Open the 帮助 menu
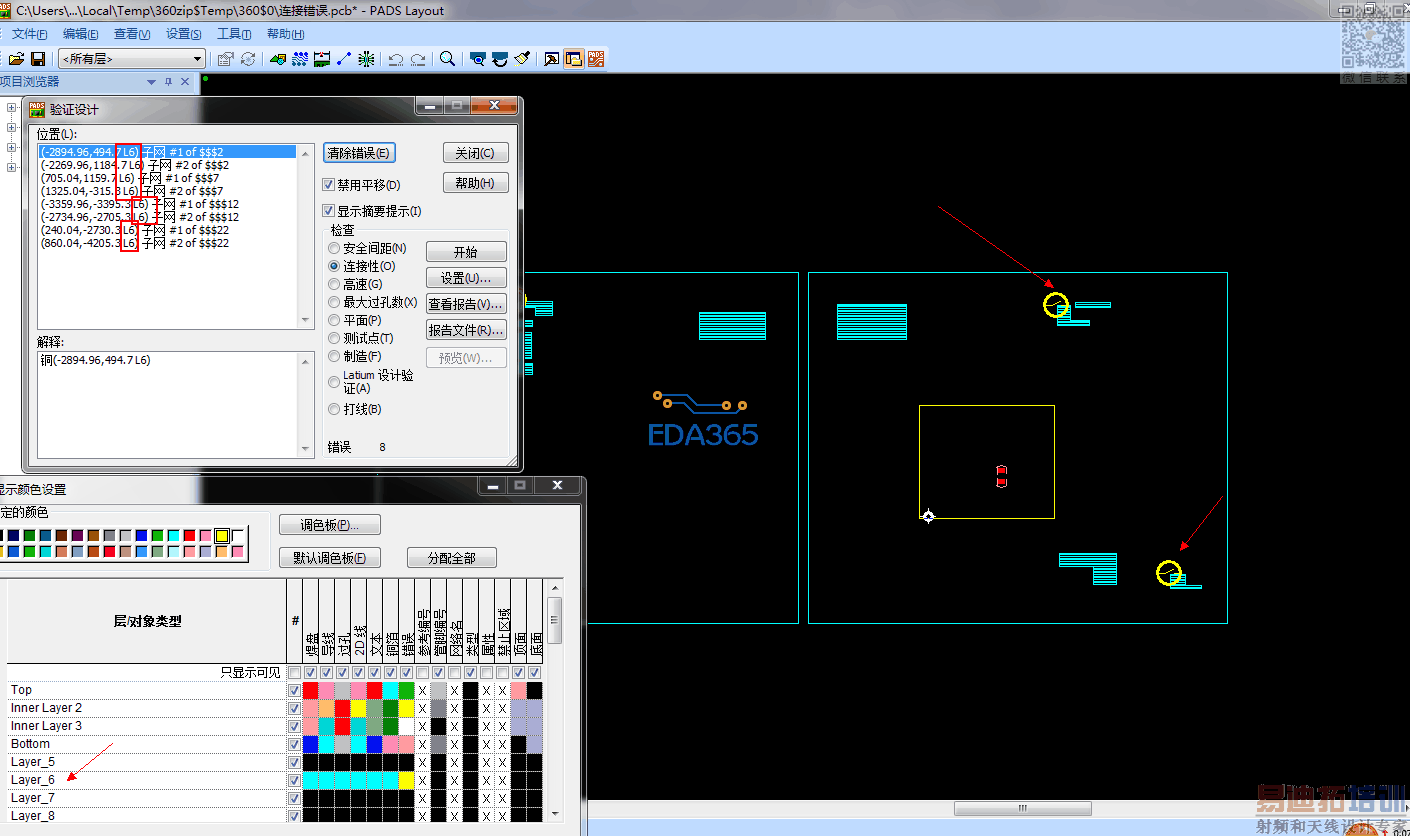This screenshot has height=836, width=1410. click(x=285, y=34)
